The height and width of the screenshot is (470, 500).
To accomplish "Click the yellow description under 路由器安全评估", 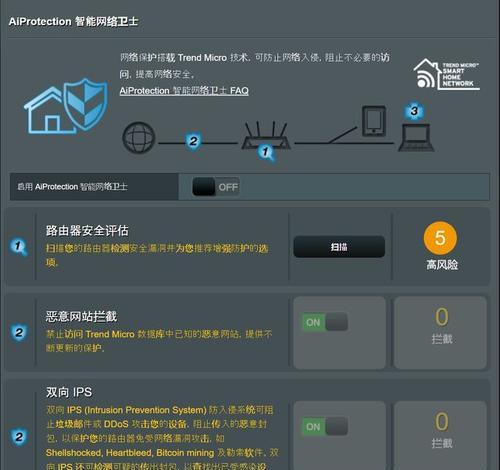I will click(157, 255).
